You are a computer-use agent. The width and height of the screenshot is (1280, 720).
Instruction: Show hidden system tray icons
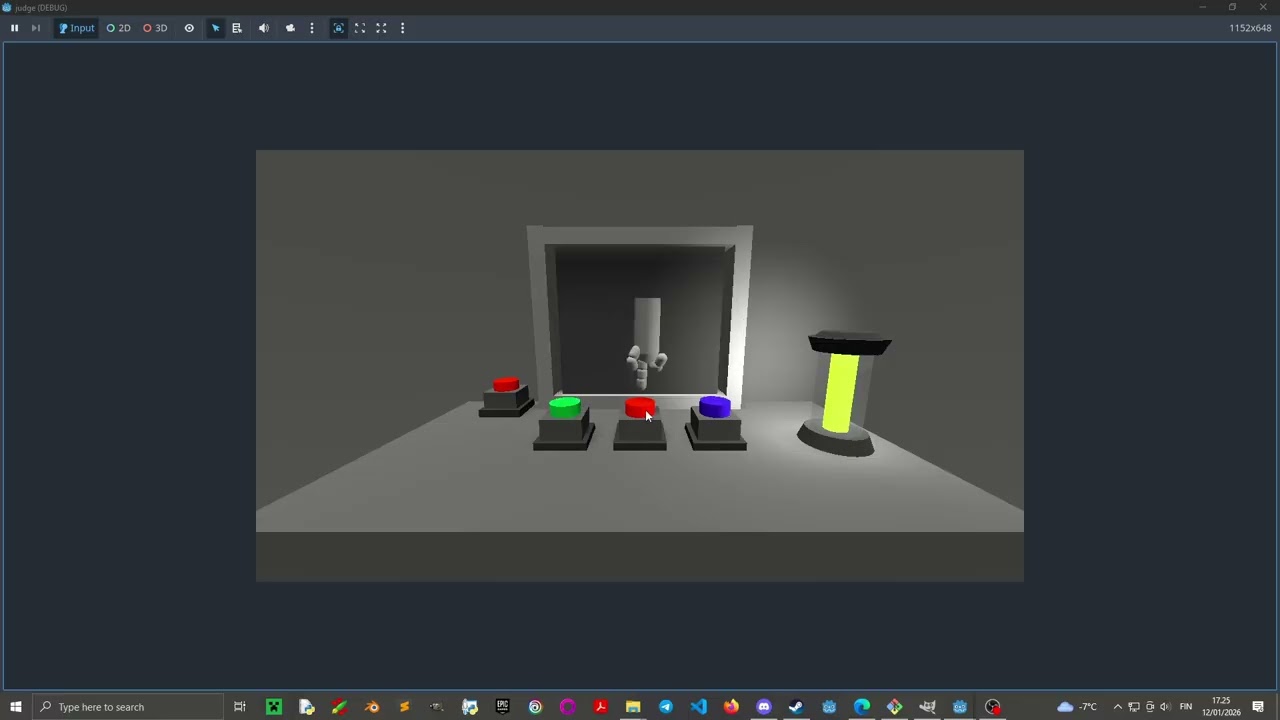[1118, 707]
